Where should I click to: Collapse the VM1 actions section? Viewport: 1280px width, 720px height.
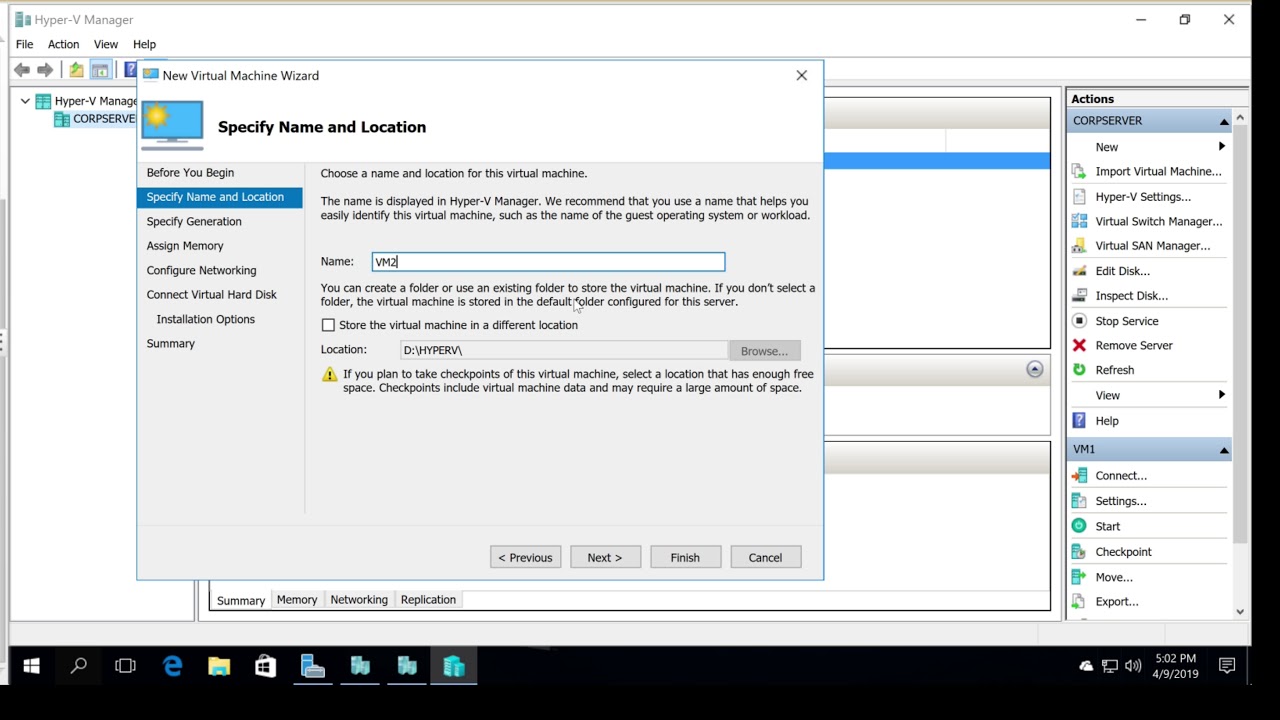pyautogui.click(x=1223, y=450)
